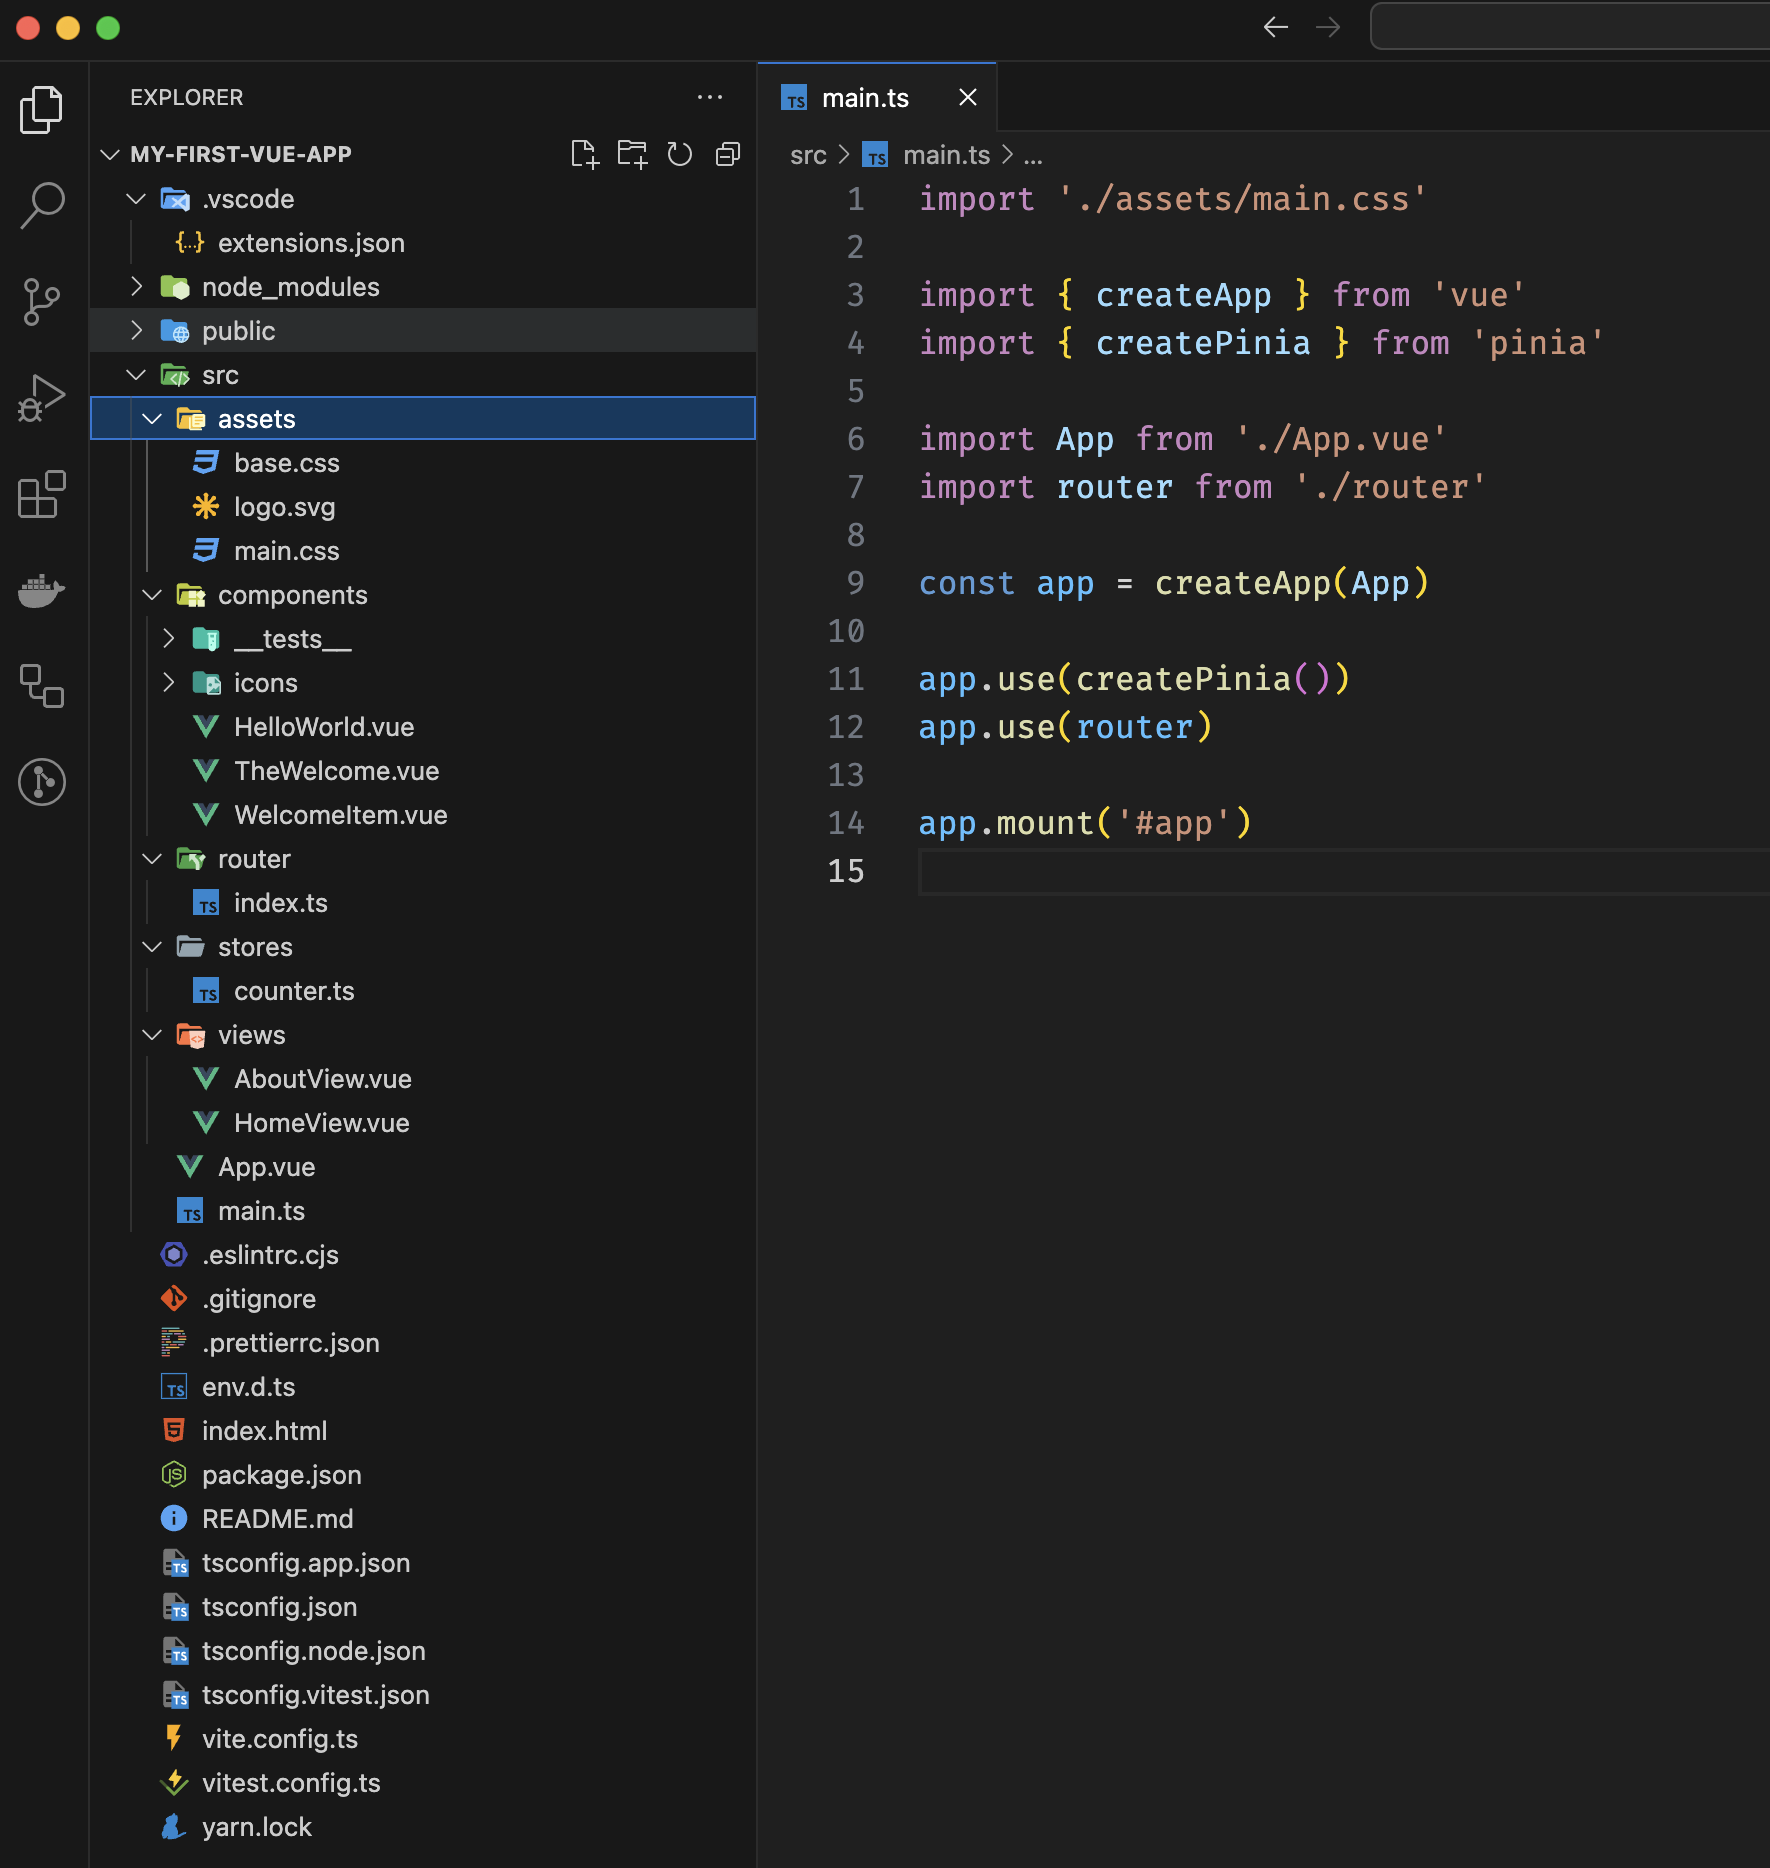Click line number 9 in gutter

click(855, 583)
